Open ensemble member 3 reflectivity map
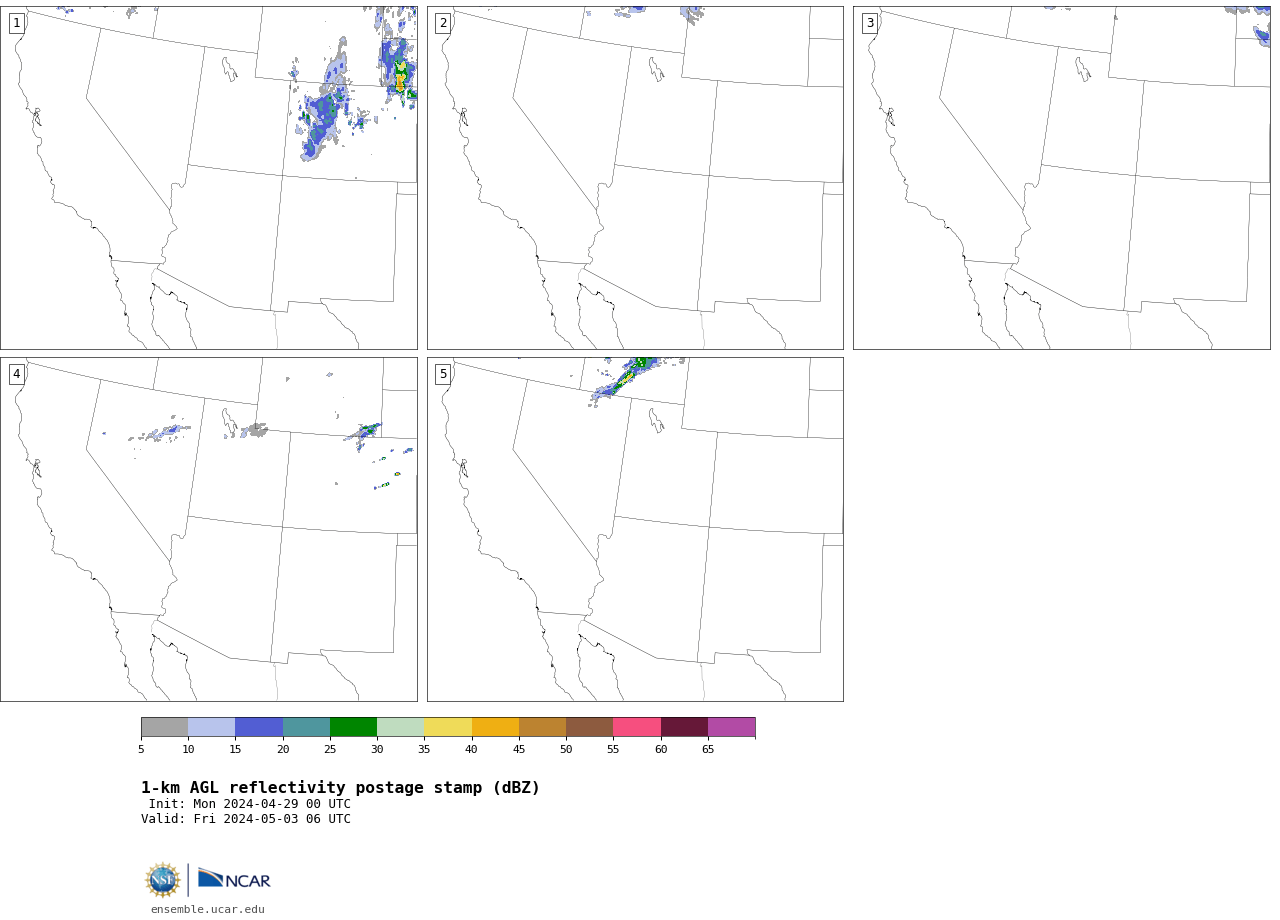 [1062, 178]
